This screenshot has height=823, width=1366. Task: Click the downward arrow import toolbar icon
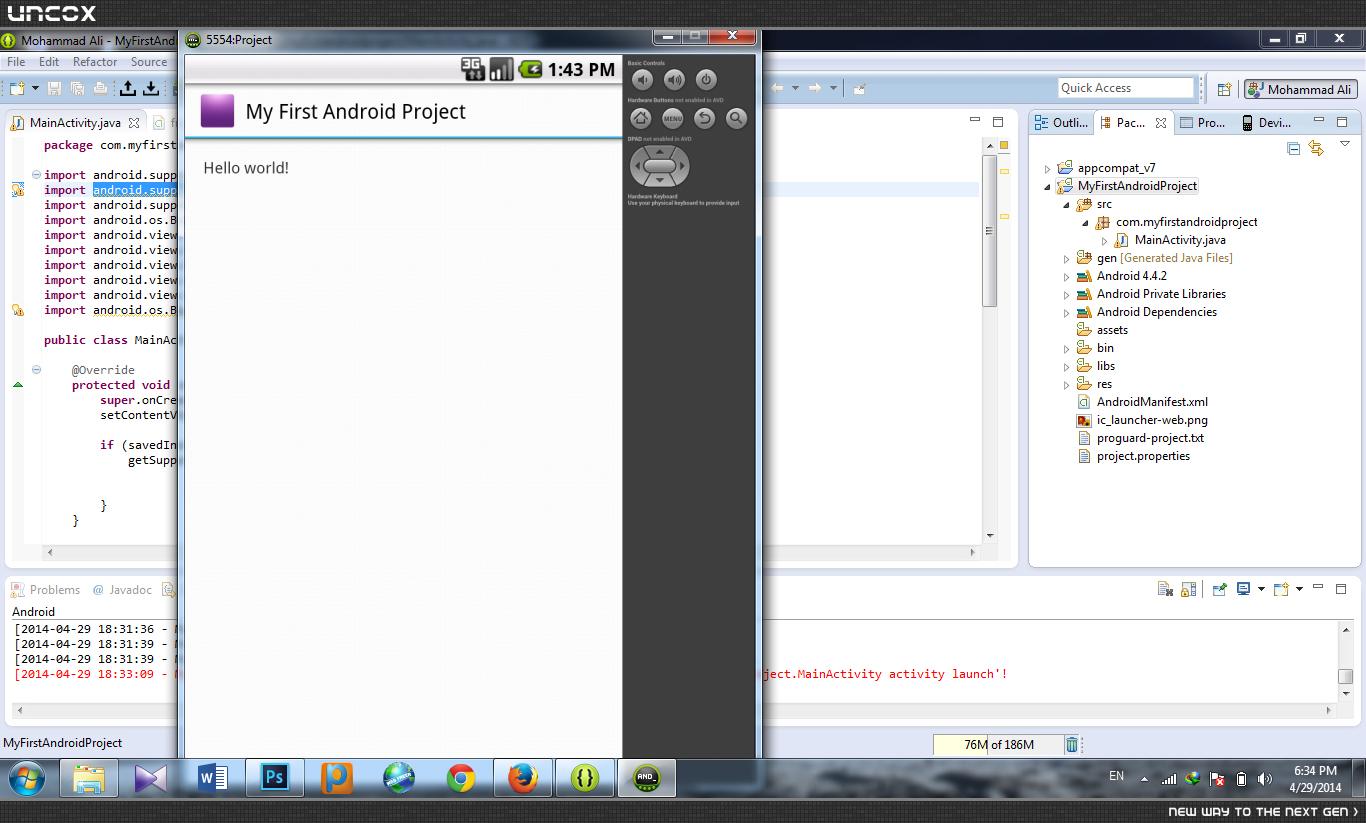151,89
